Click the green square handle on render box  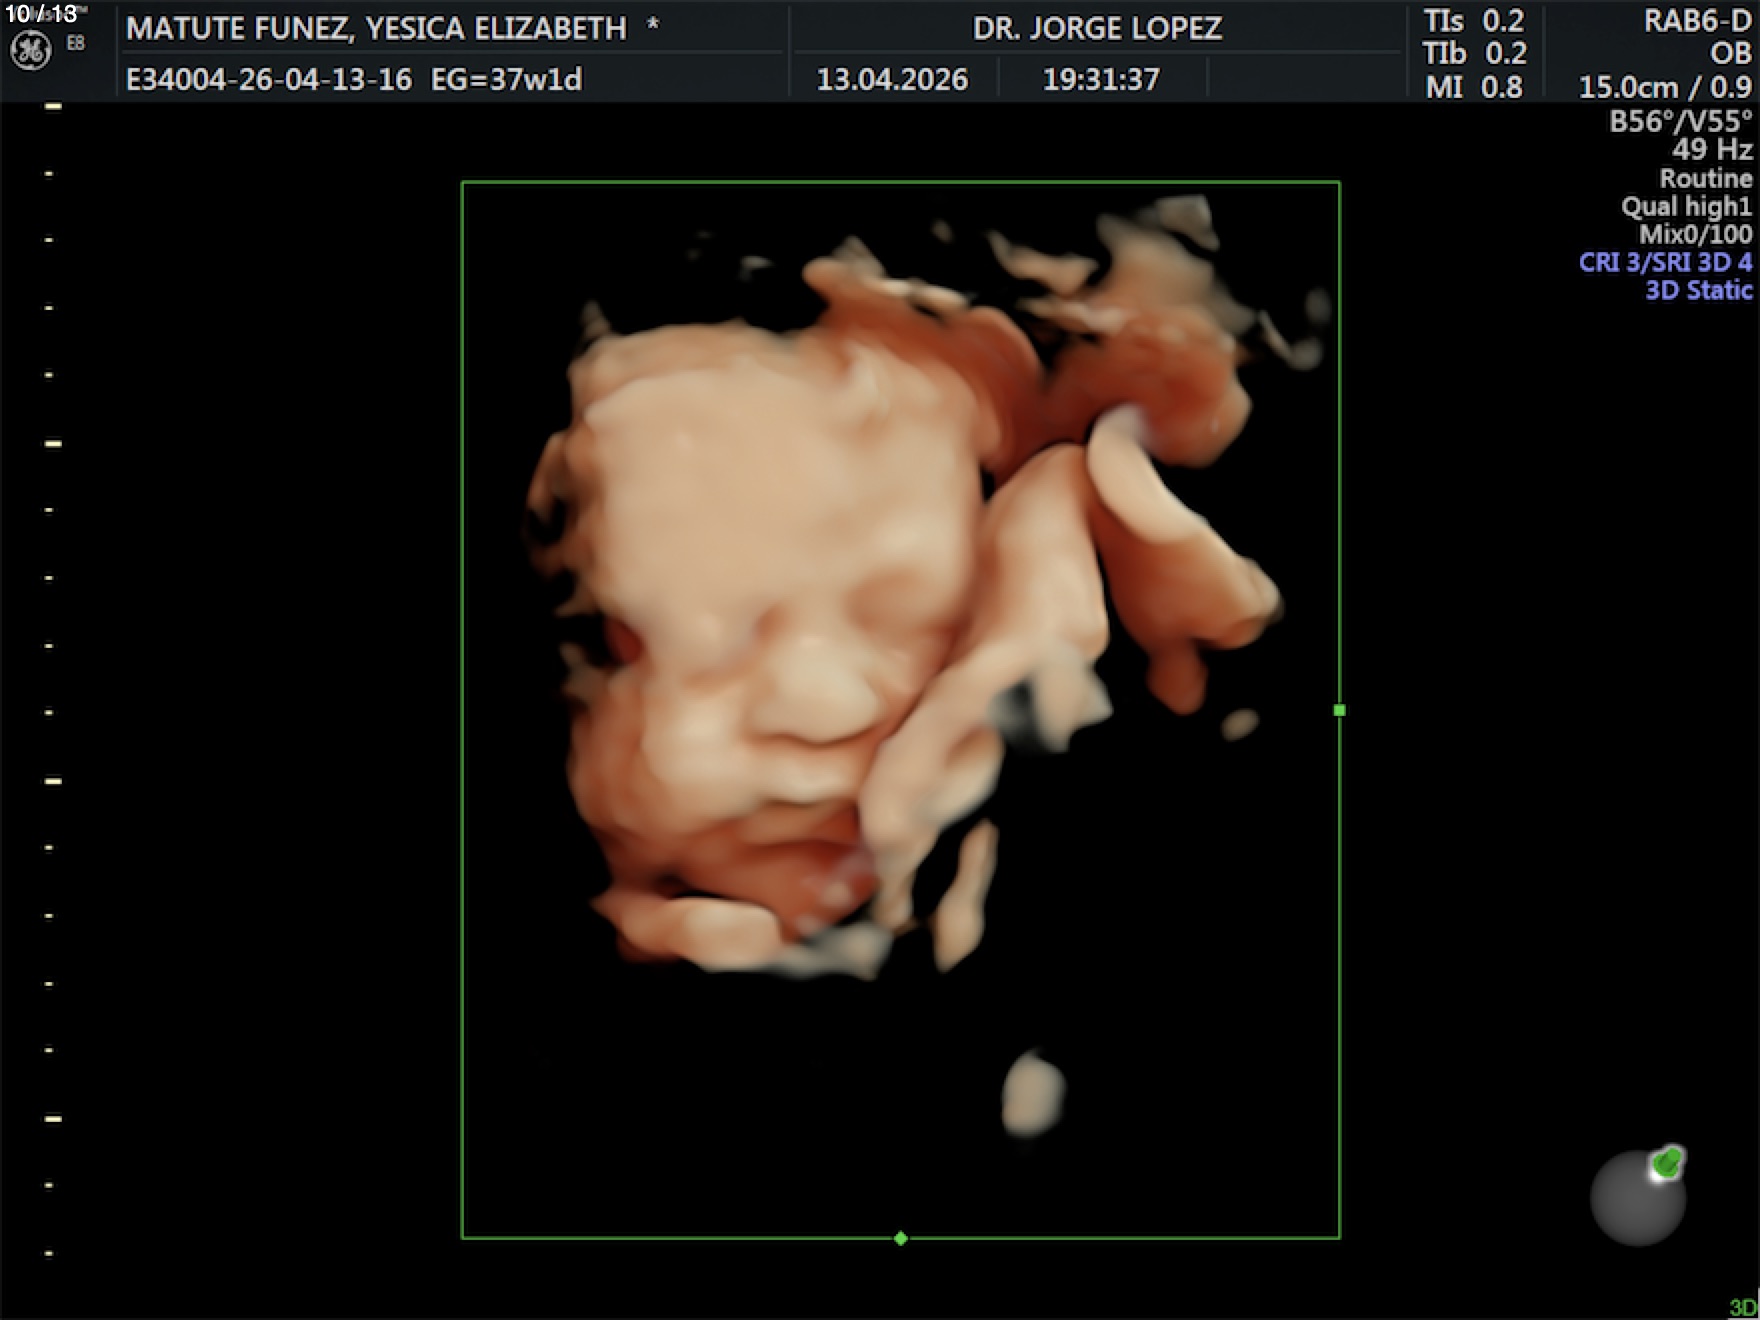tap(1339, 710)
